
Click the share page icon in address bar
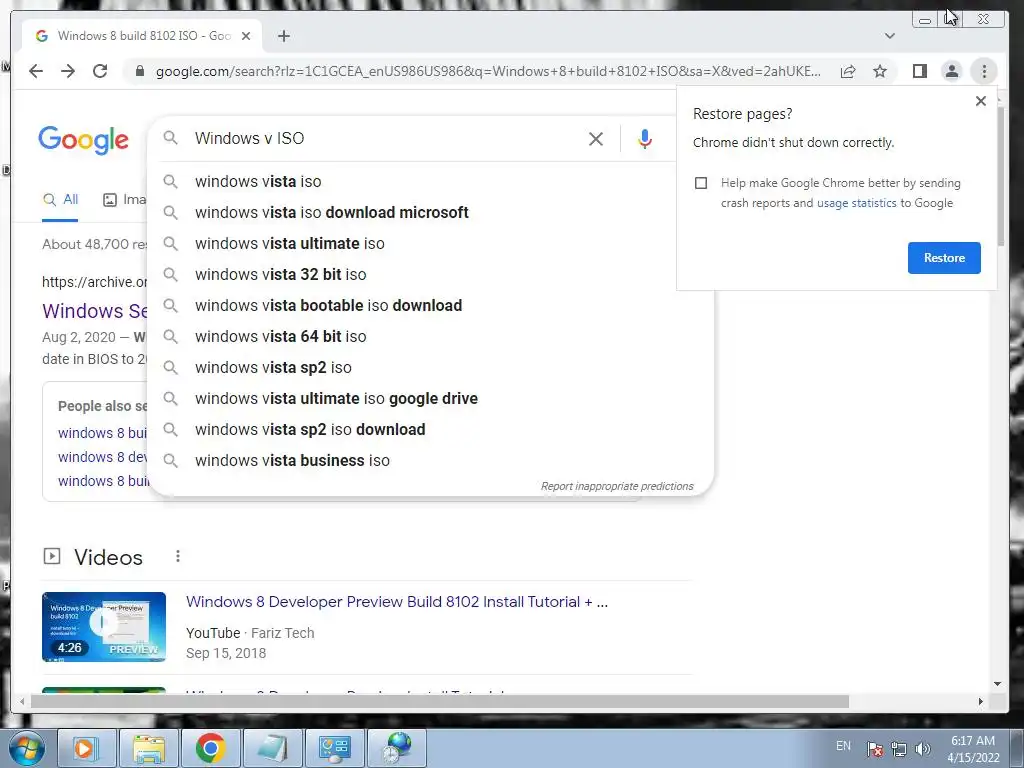point(848,71)
